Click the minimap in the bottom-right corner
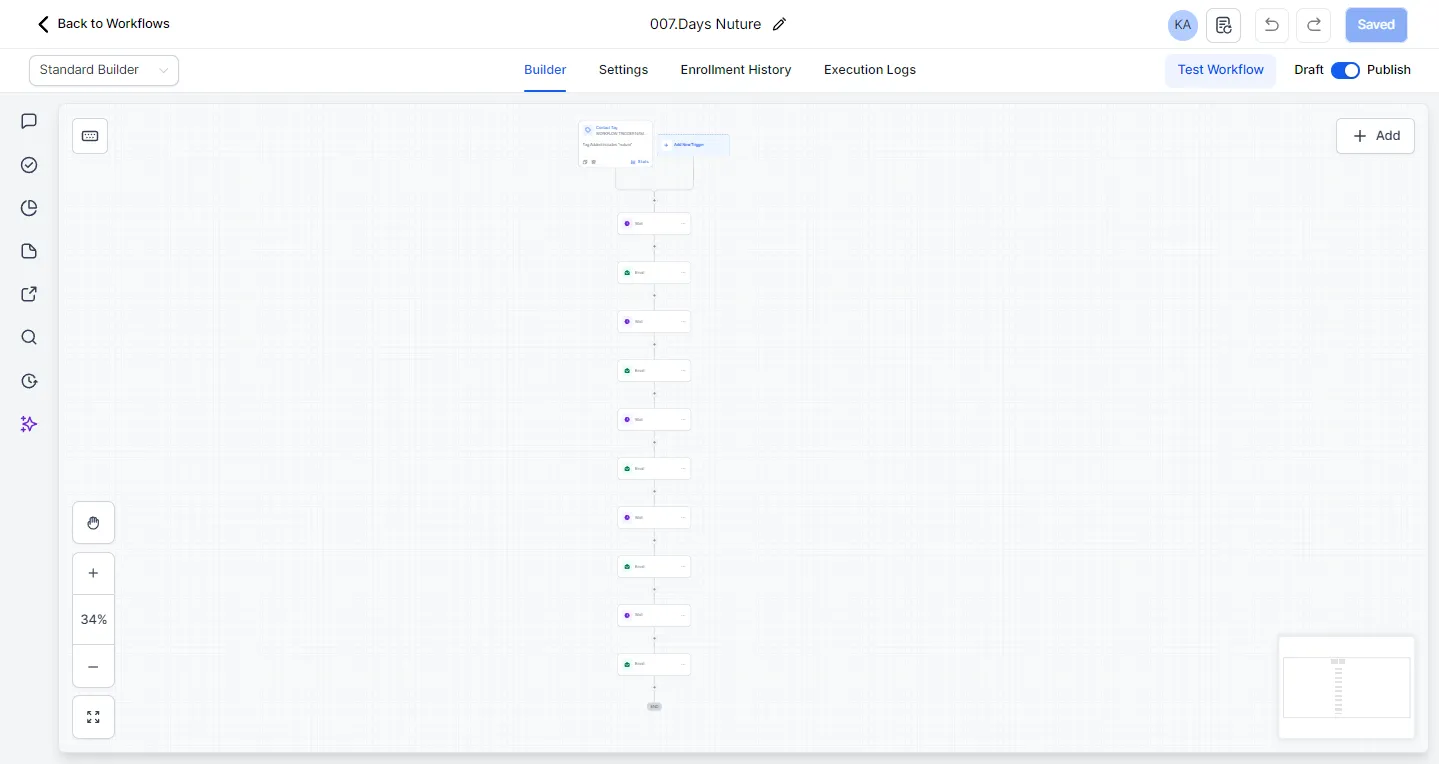This screenshot has width=1439, height=764. pos(1346,687)
